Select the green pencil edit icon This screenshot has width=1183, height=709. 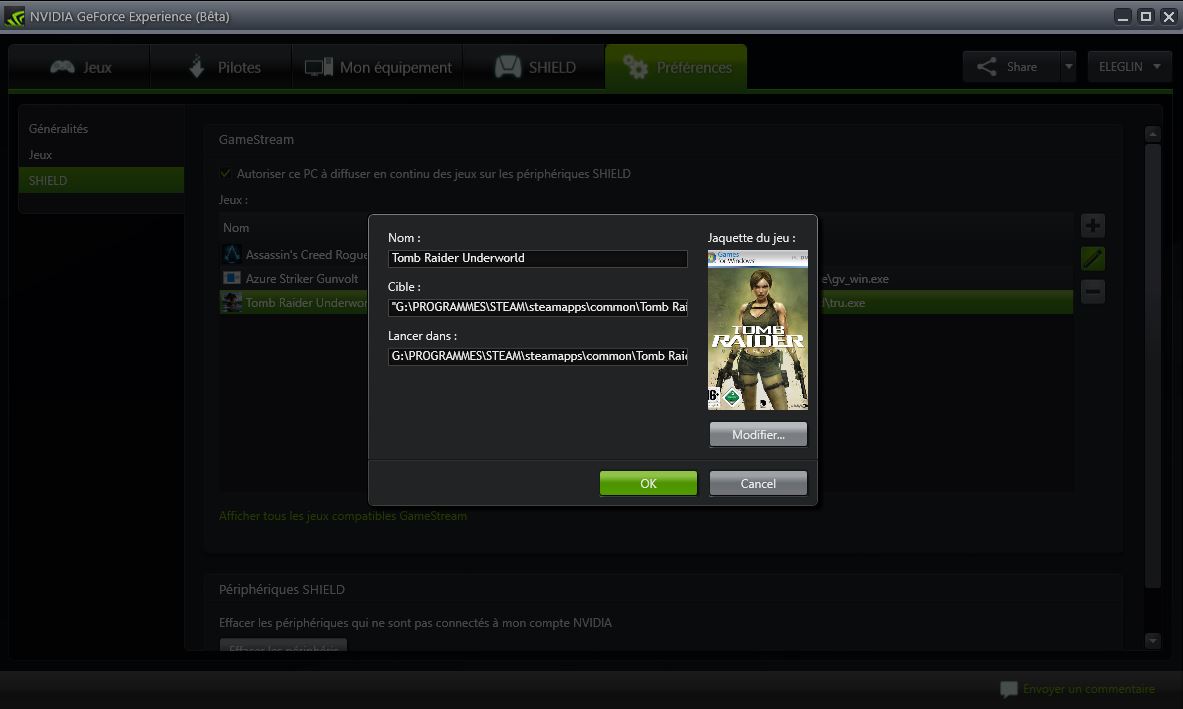(1092, 258)
